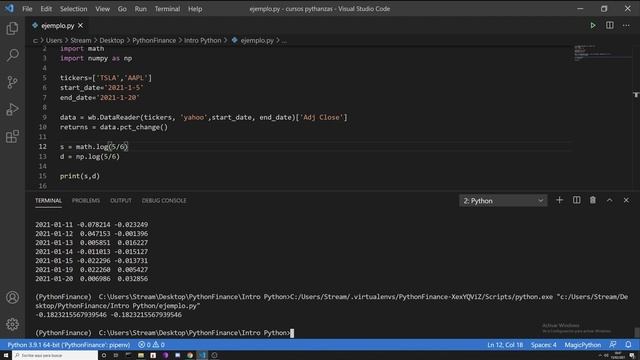Viewport: 640px width, 360px height.
Task: Switch to the DEBUG CONSOLE tab
Action: (x=164, y=200)
